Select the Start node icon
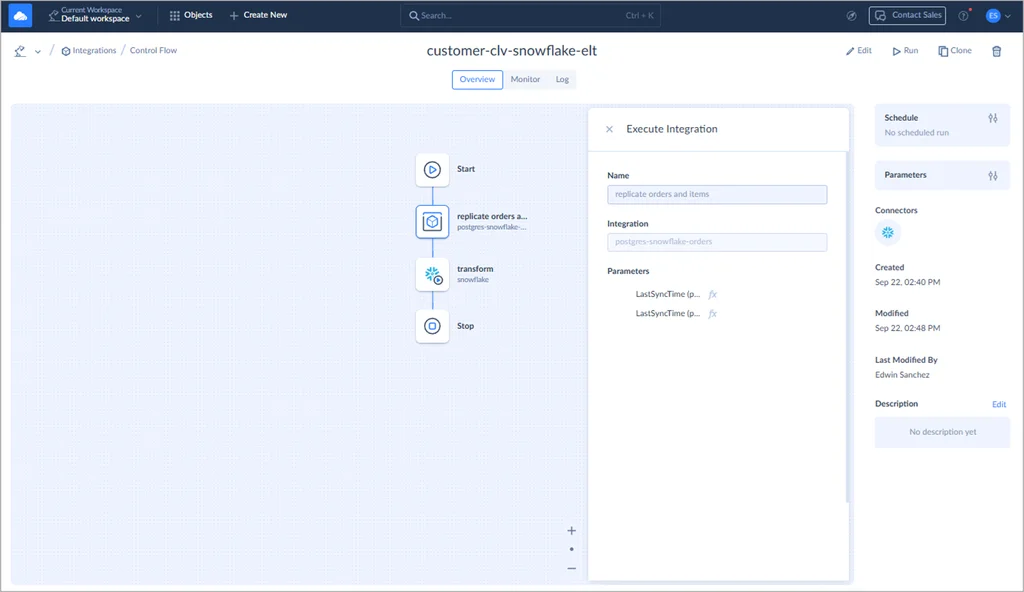Screen dimensions: 1024x592 click(432, 170)
